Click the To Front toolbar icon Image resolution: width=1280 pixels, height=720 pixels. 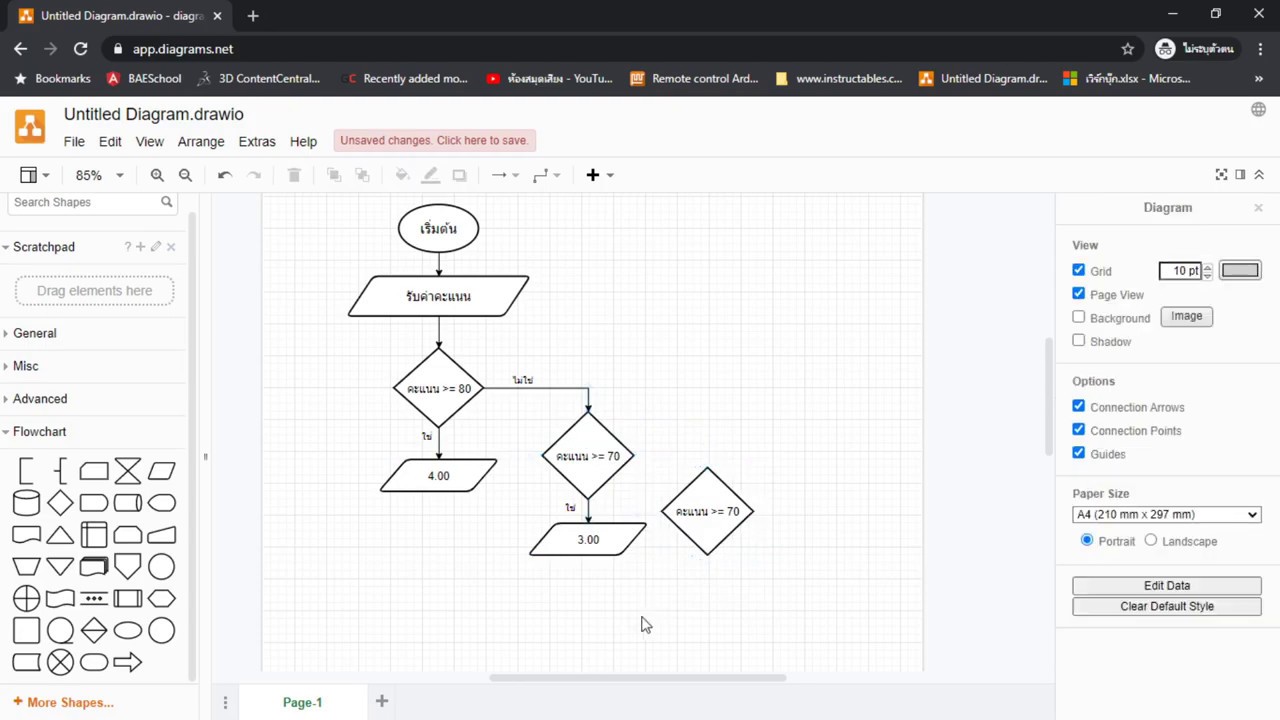(x=334, y=175)
